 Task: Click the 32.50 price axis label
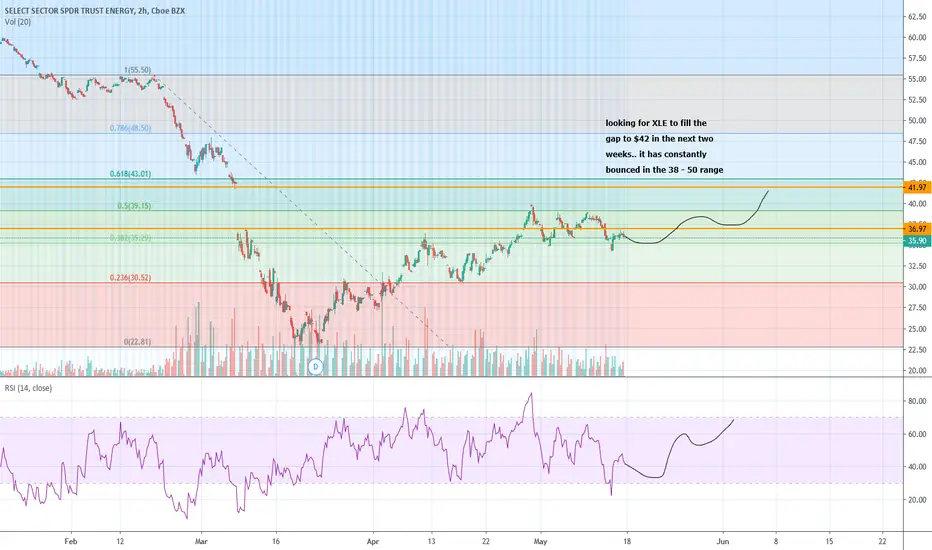click(917, 266)
